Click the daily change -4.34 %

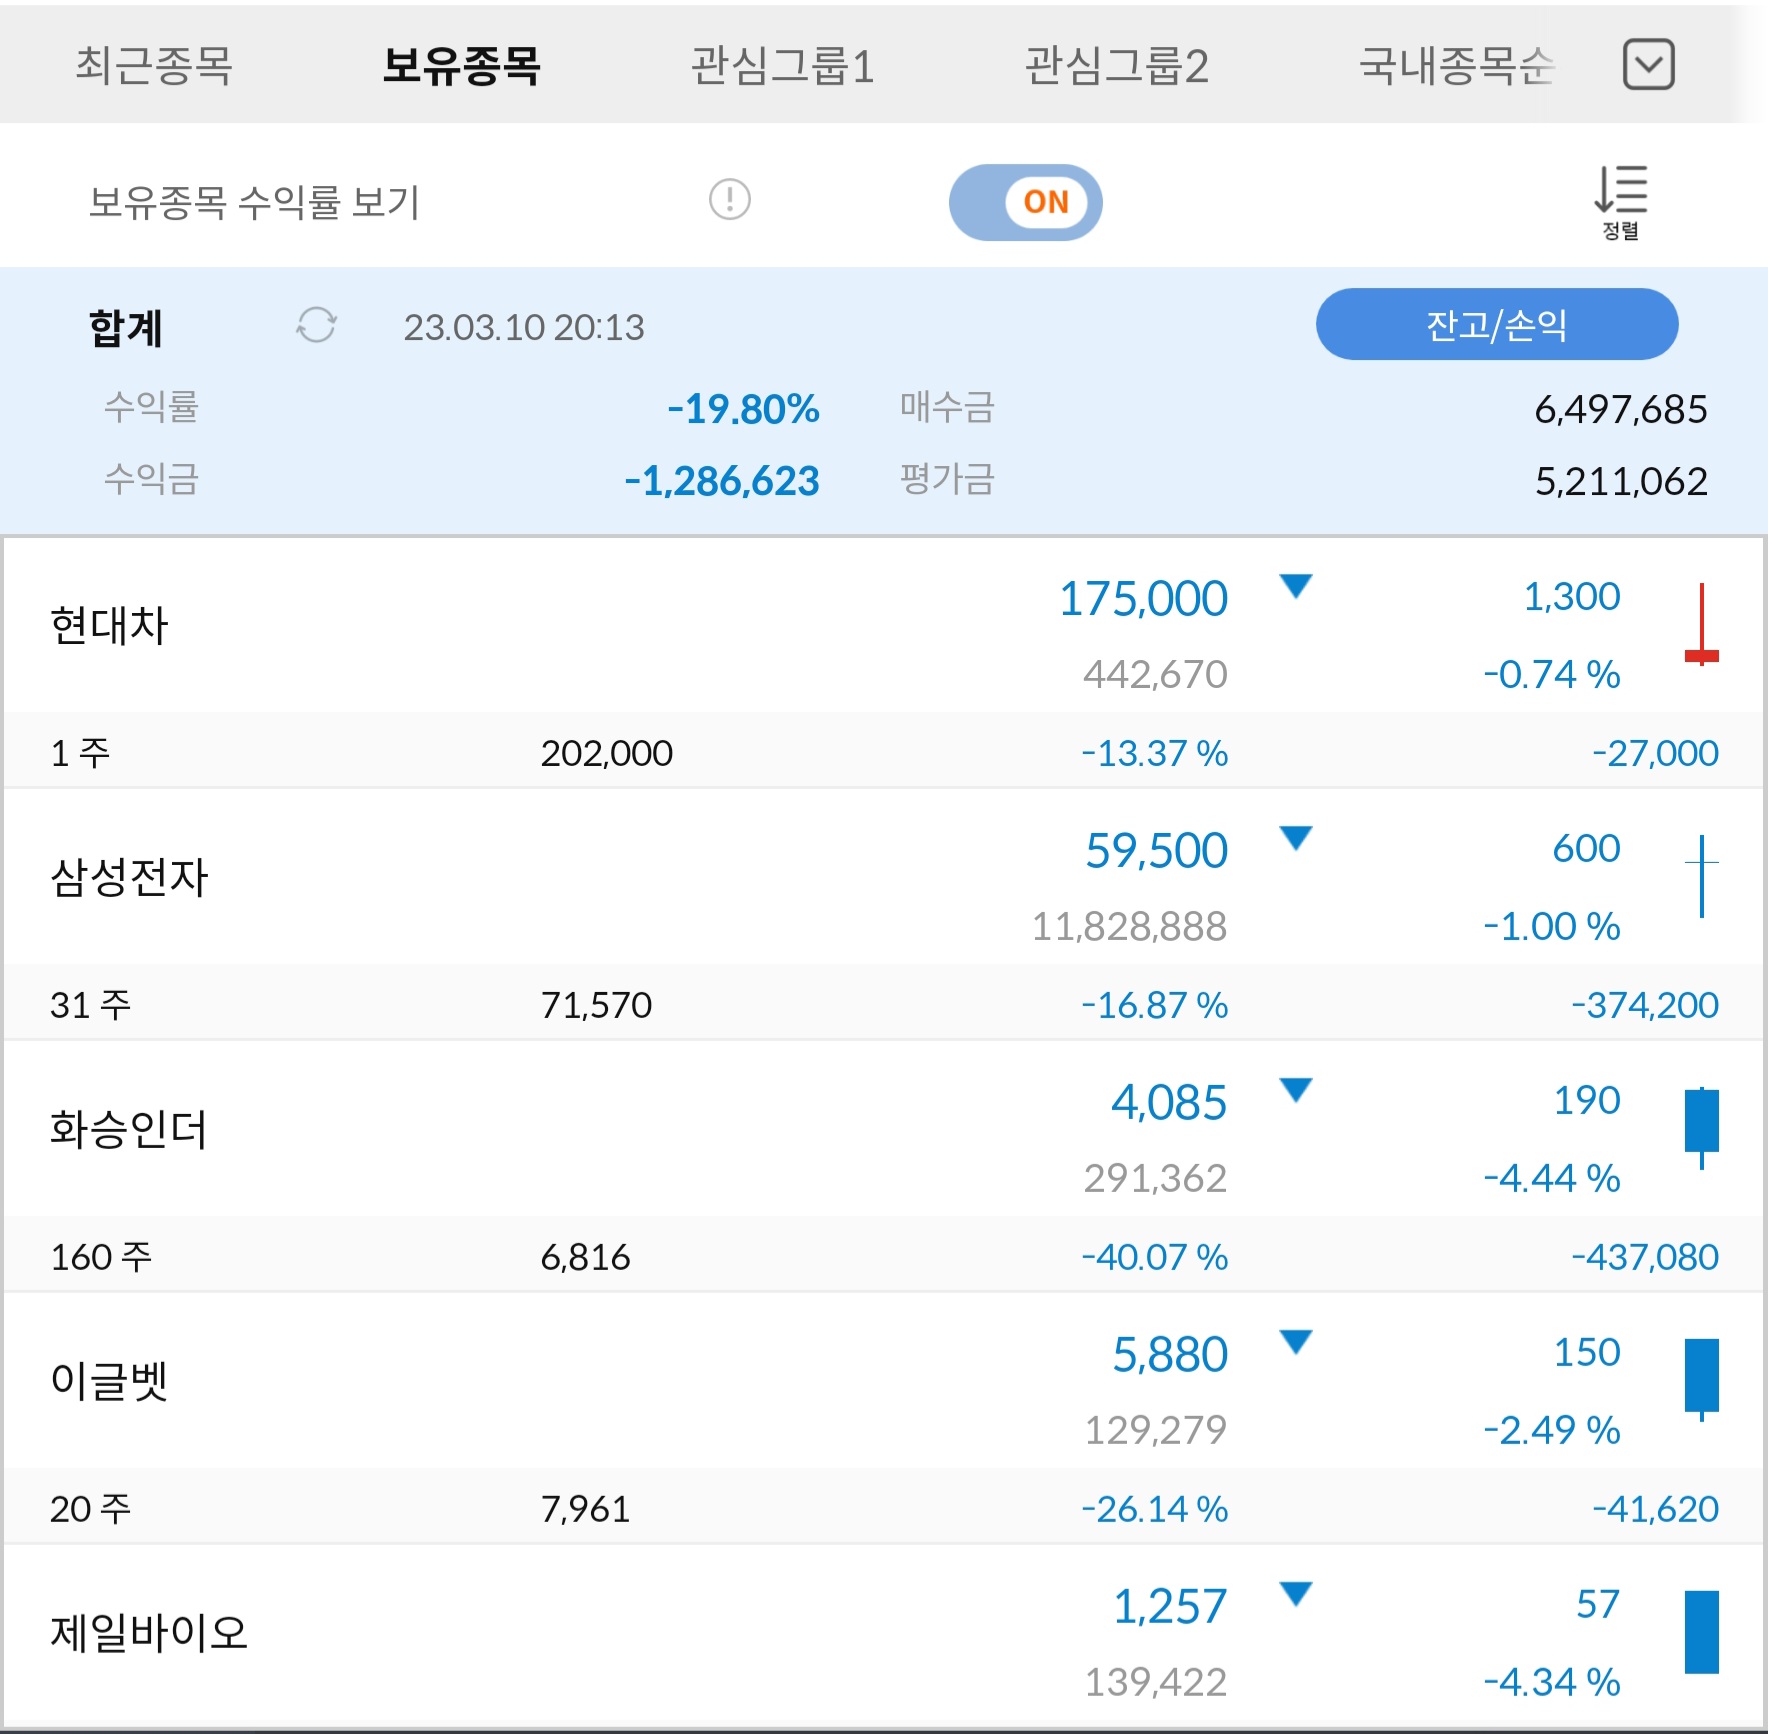pyautogui.click(x=1552, y=1683)
